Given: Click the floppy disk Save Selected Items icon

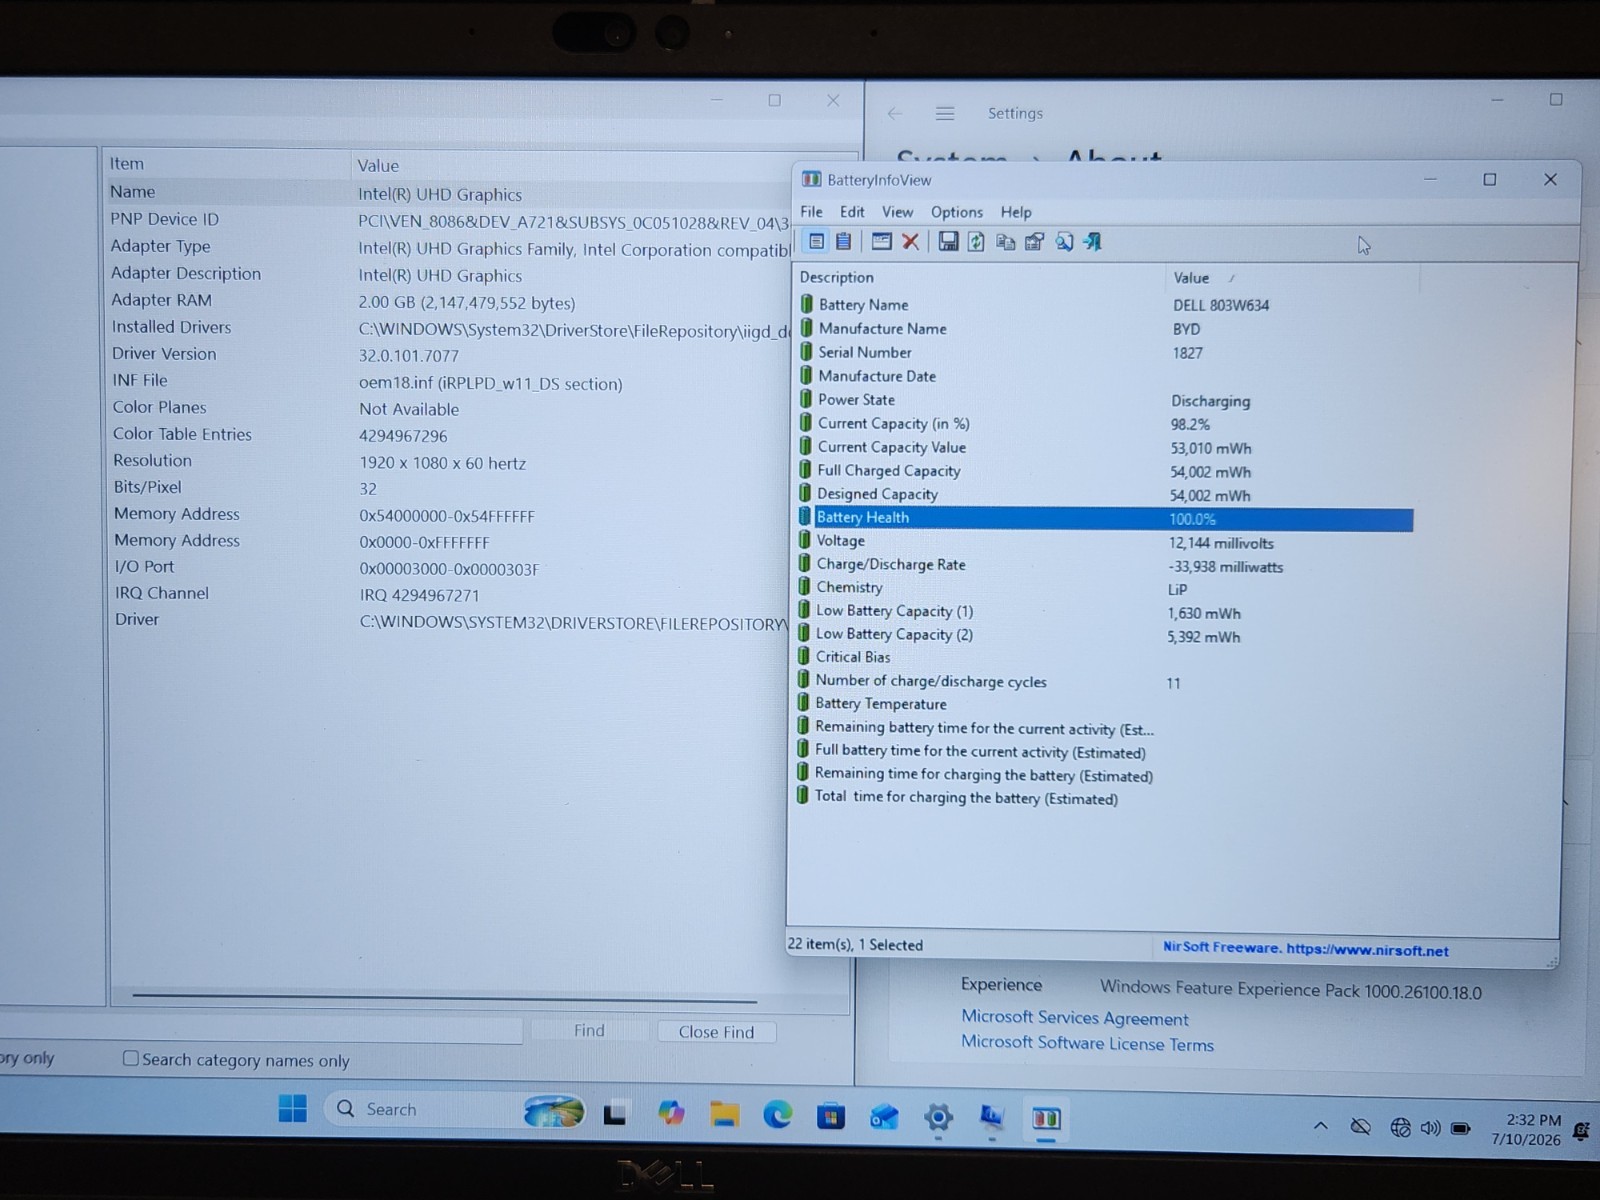Looking at the screenshot, I should pyautogui.click(x=948, y=241).
